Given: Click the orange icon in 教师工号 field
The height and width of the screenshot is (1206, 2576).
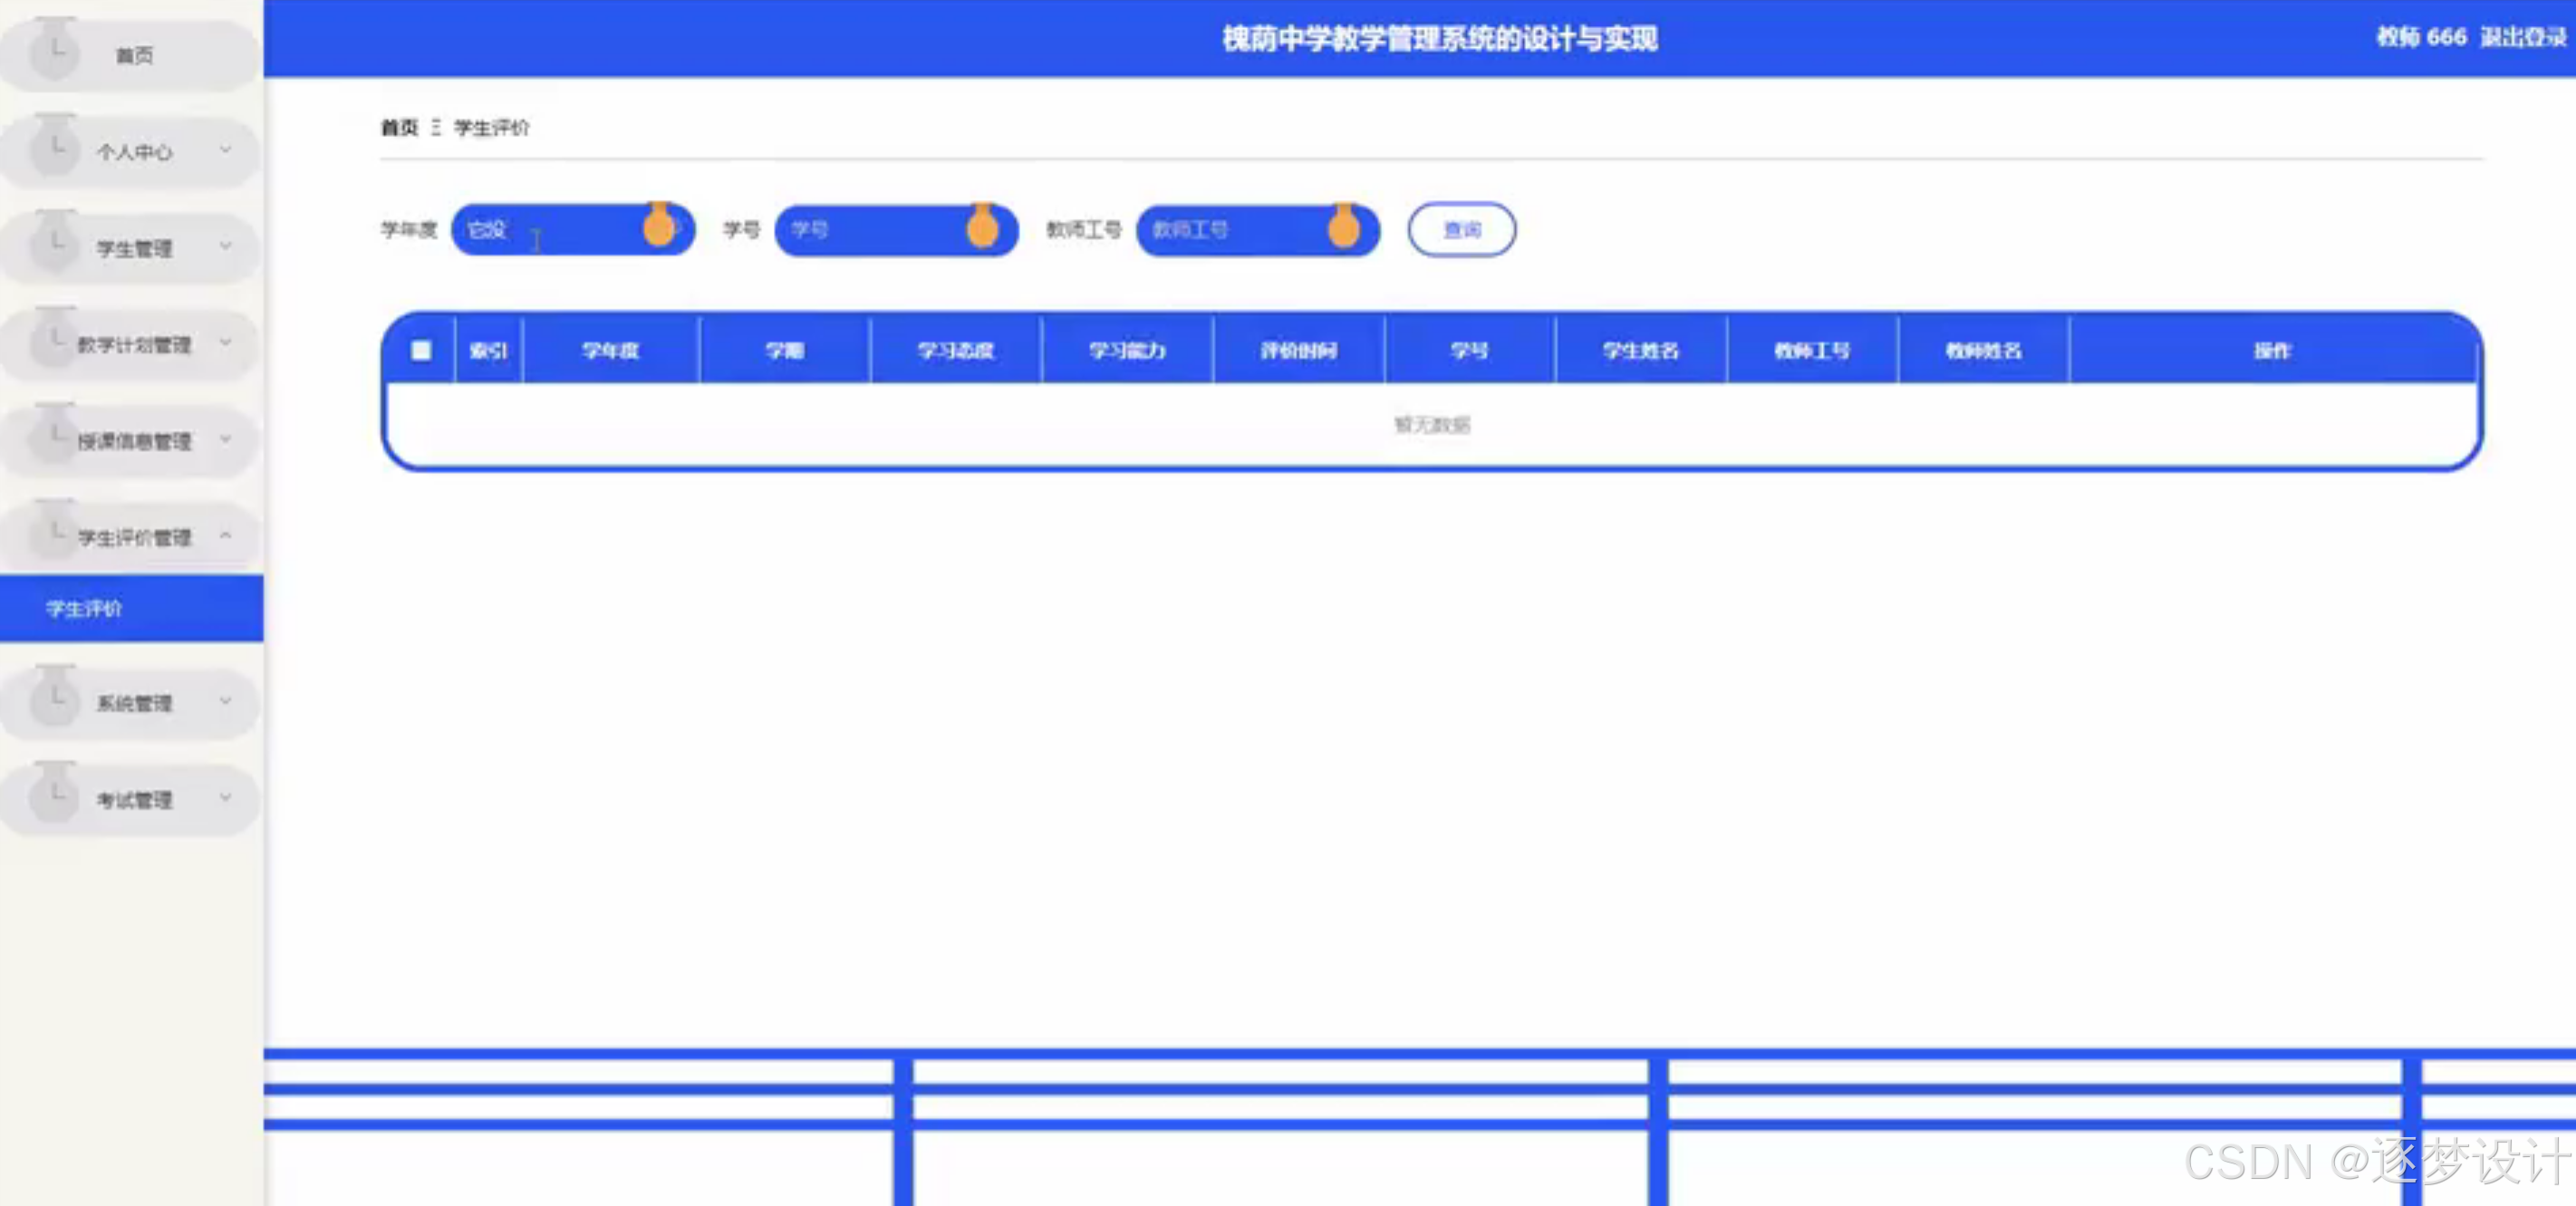Looking at the screenshot, I should pos(1343,229).
